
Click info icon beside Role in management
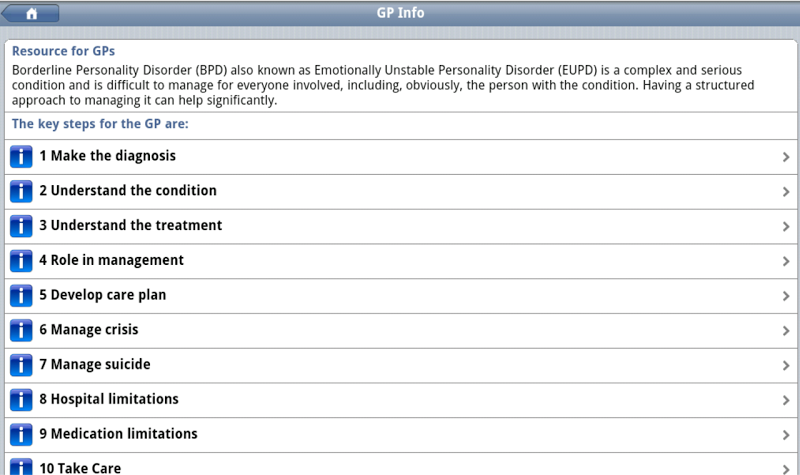tap(21, 261)
